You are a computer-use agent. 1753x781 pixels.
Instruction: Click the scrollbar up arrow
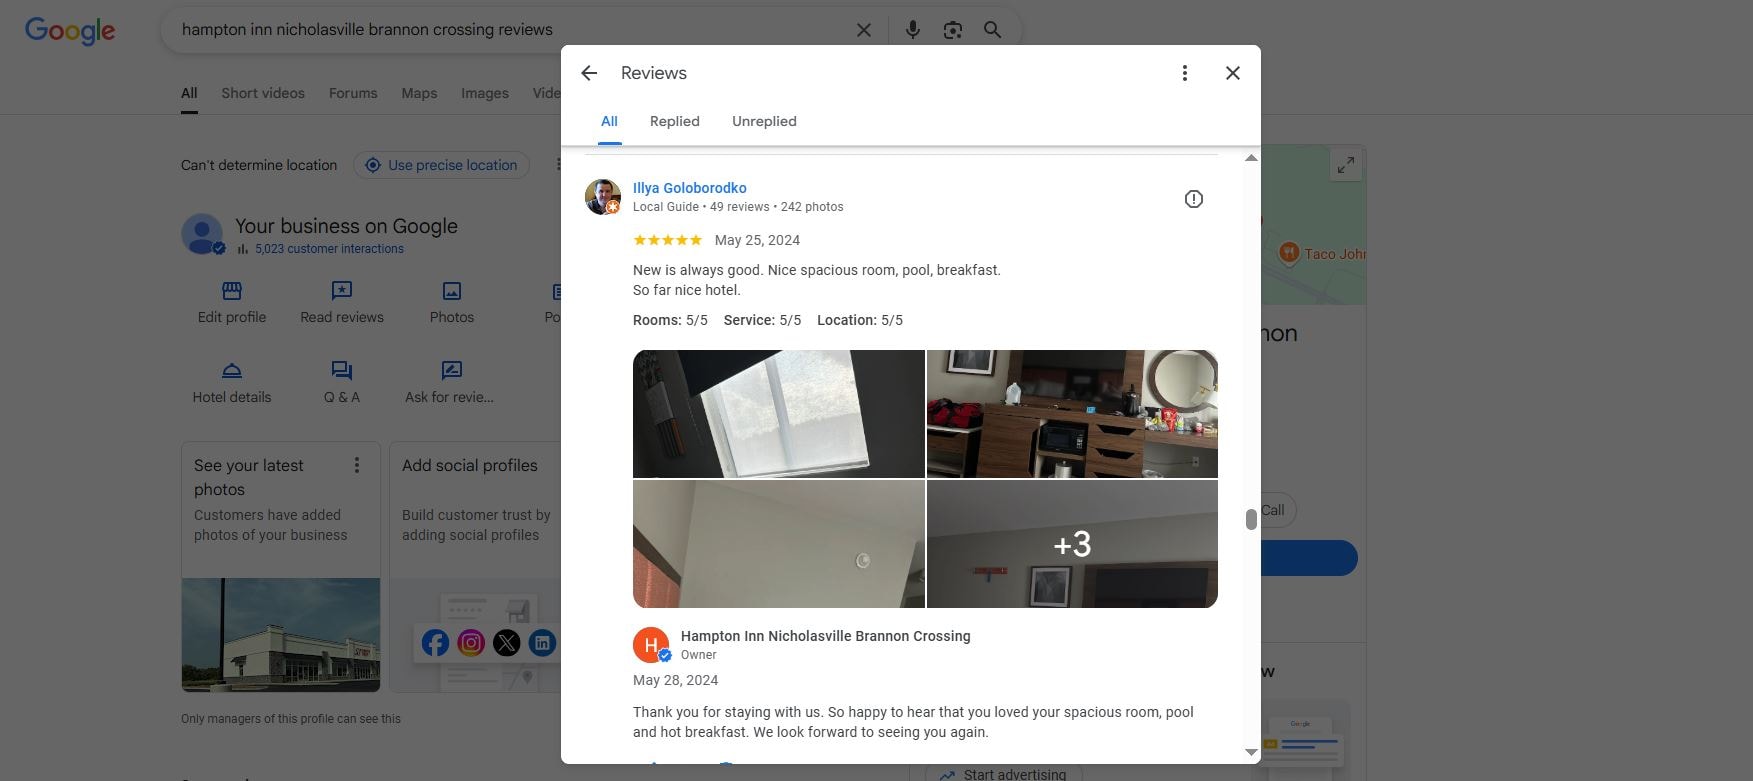tap(1251, 158)
